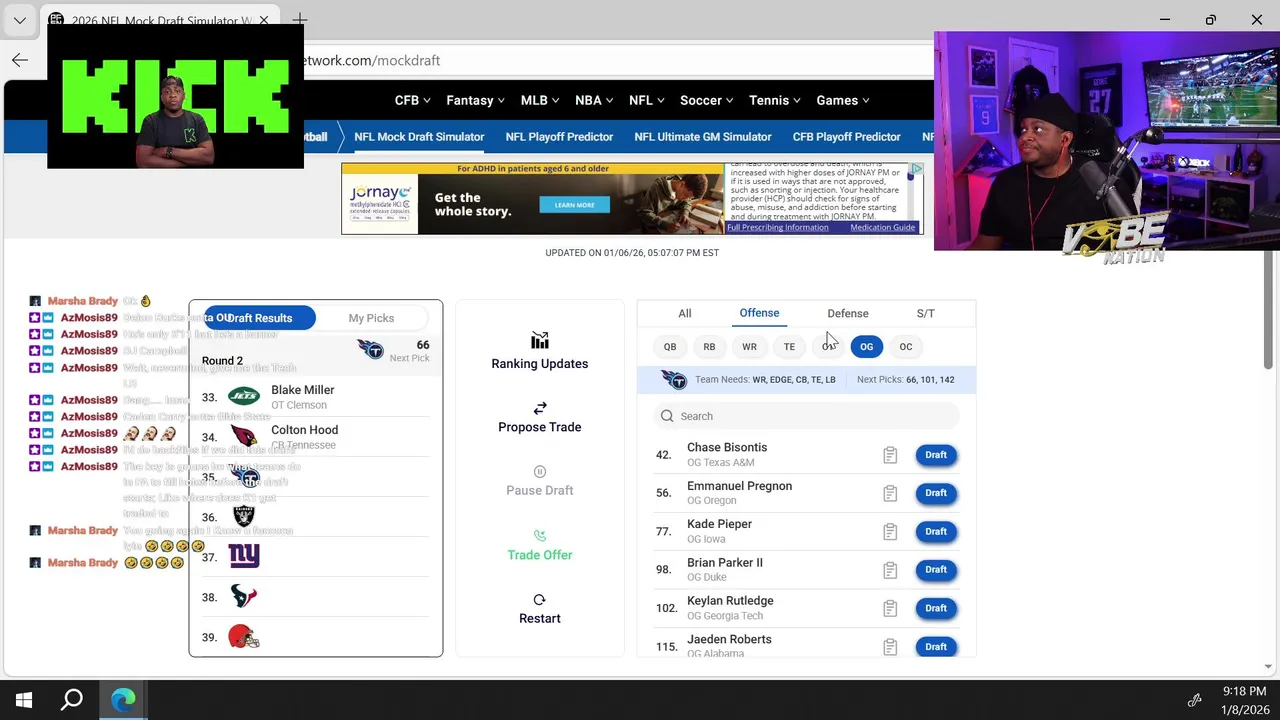1280x720 pixels.
Task: Open a new browser tab
Action: tap(300, 20)
